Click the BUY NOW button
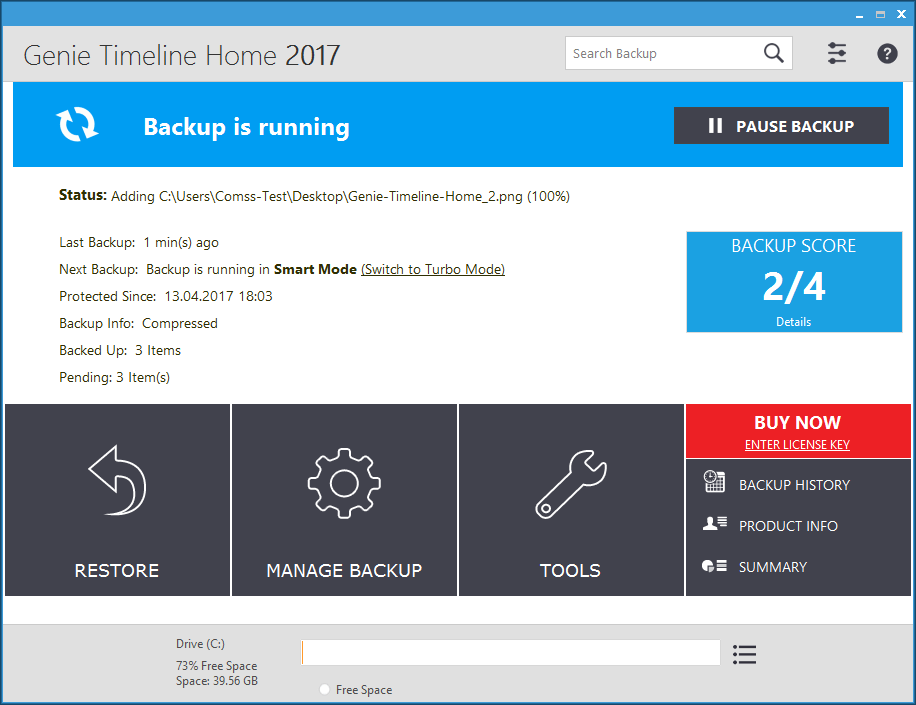Viewport: 916px width, 705px height. [797, 422]
